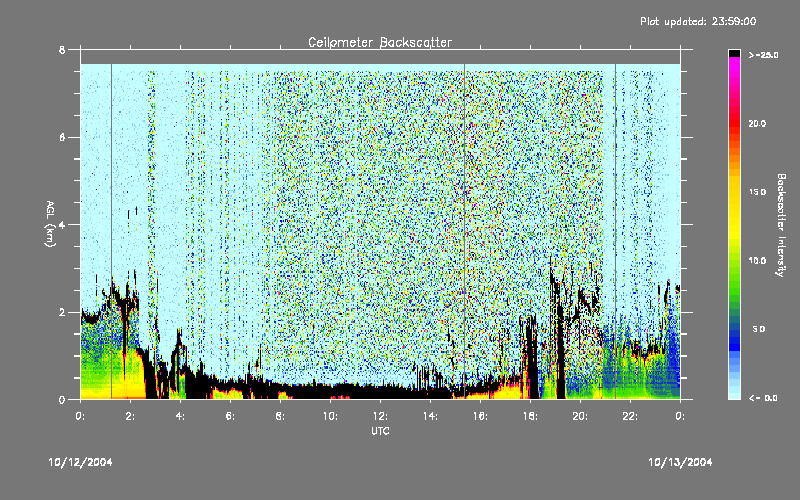Click the x-axis tick label 22:
Screen dimensions: 800x500
pyautogui.click(x=630, y=416)
